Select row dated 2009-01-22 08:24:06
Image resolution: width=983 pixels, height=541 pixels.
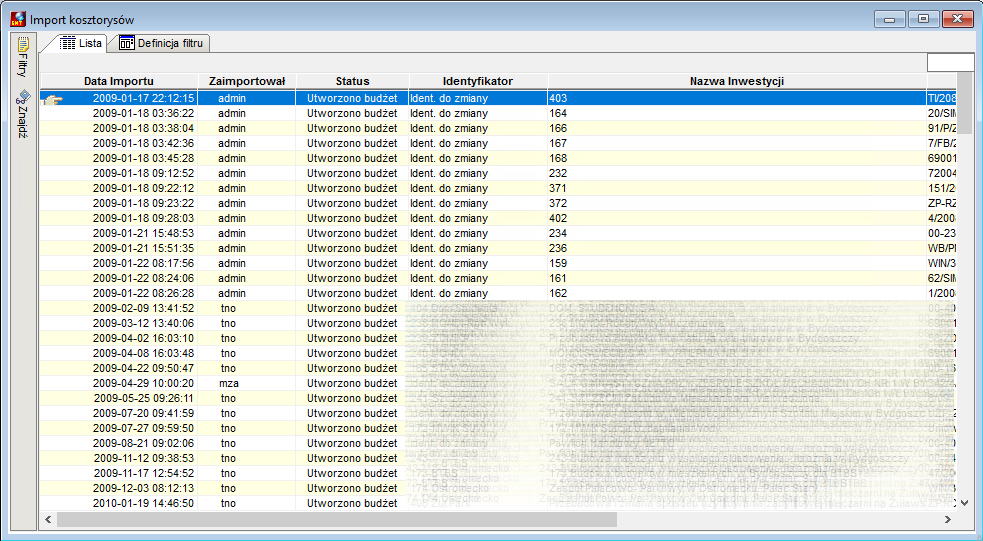pos(498,279)
